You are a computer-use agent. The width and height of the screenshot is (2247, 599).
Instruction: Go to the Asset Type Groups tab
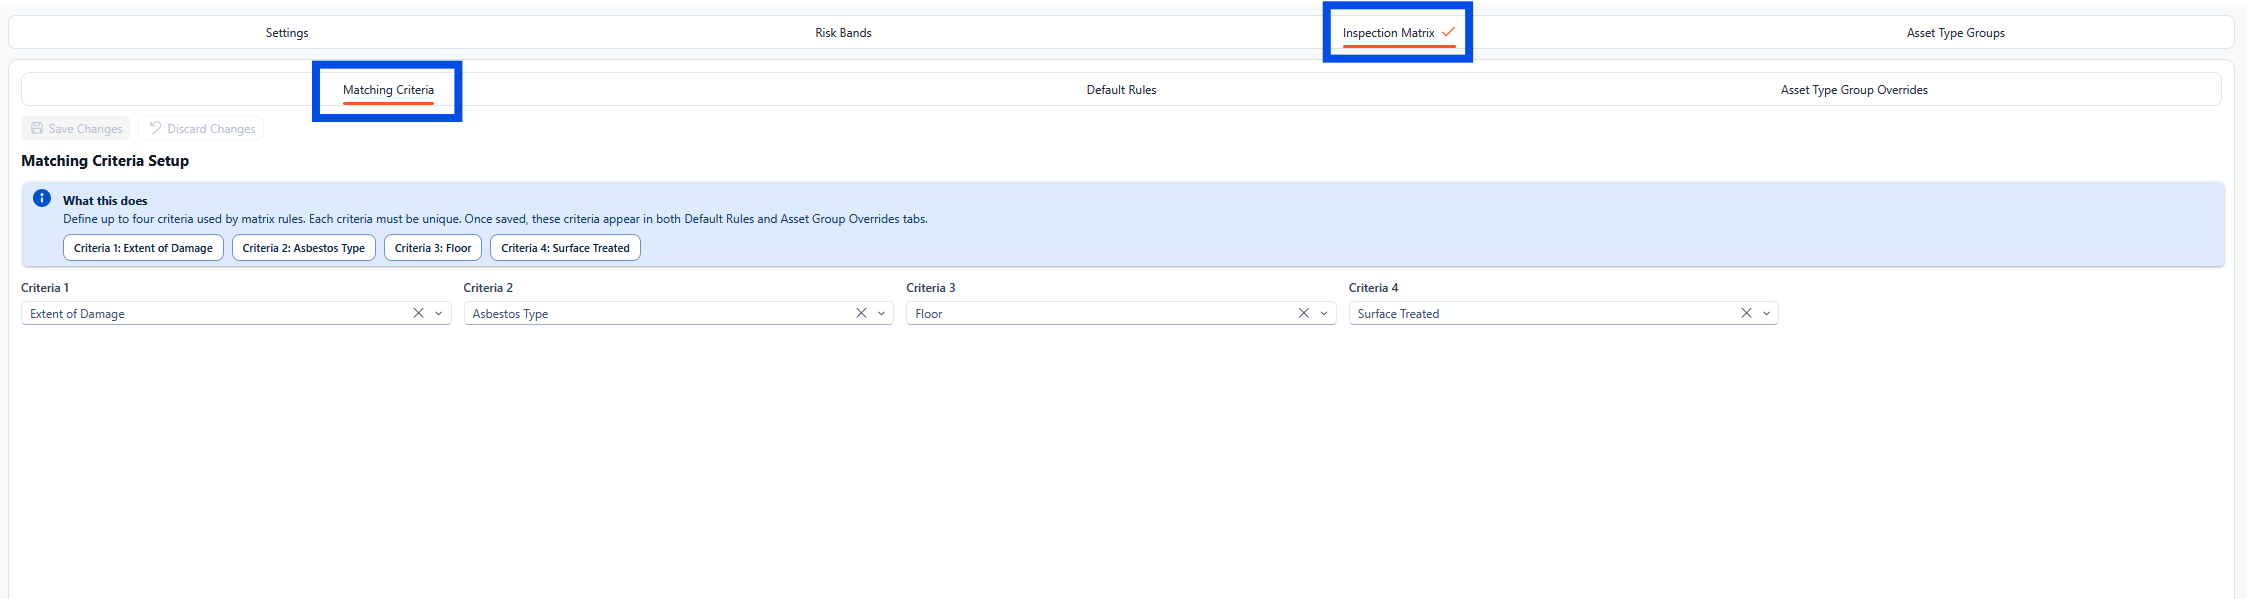point(1955,33)
